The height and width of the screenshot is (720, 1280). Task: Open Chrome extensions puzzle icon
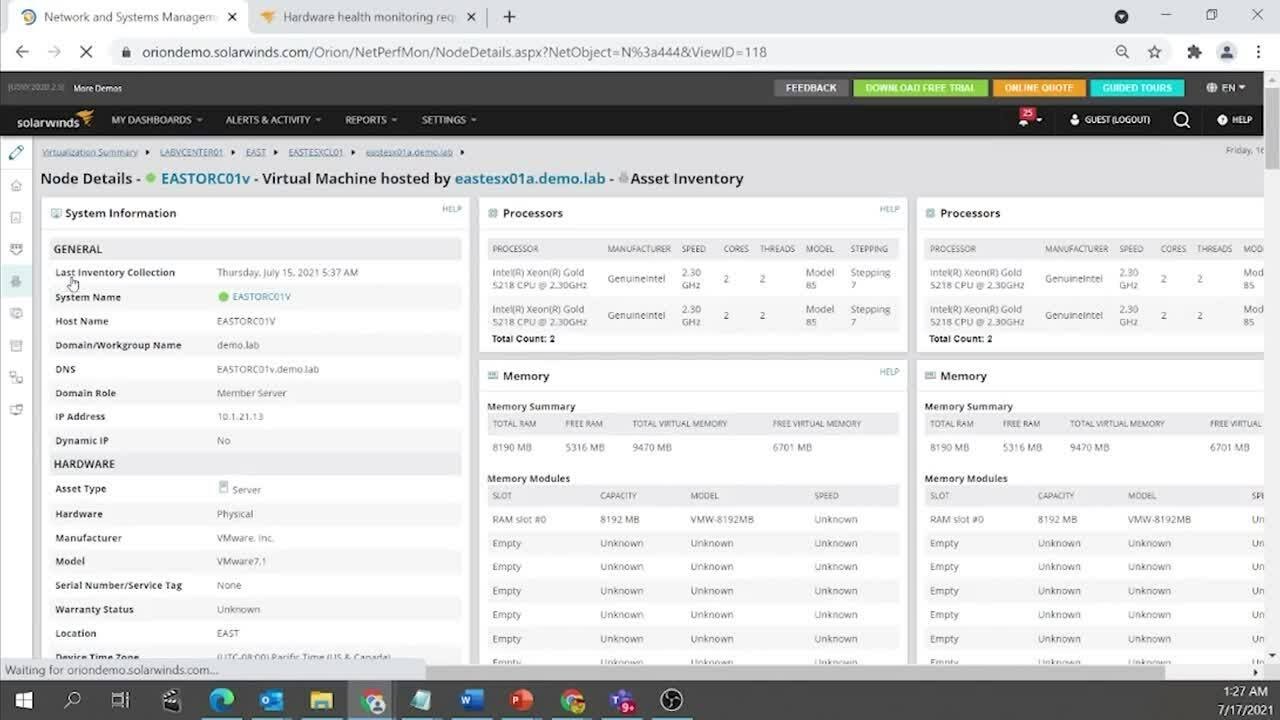[x=1194, y=52]
